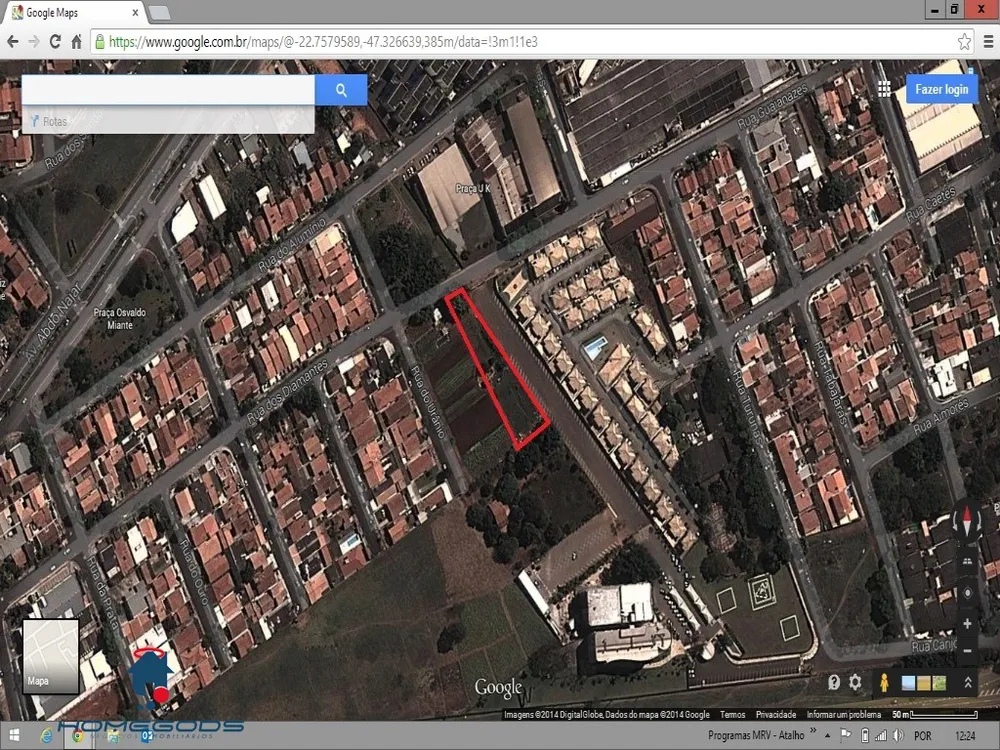Pick up the yellow Pegman Street View icon
1000x750 pixels.
point(884,682)
